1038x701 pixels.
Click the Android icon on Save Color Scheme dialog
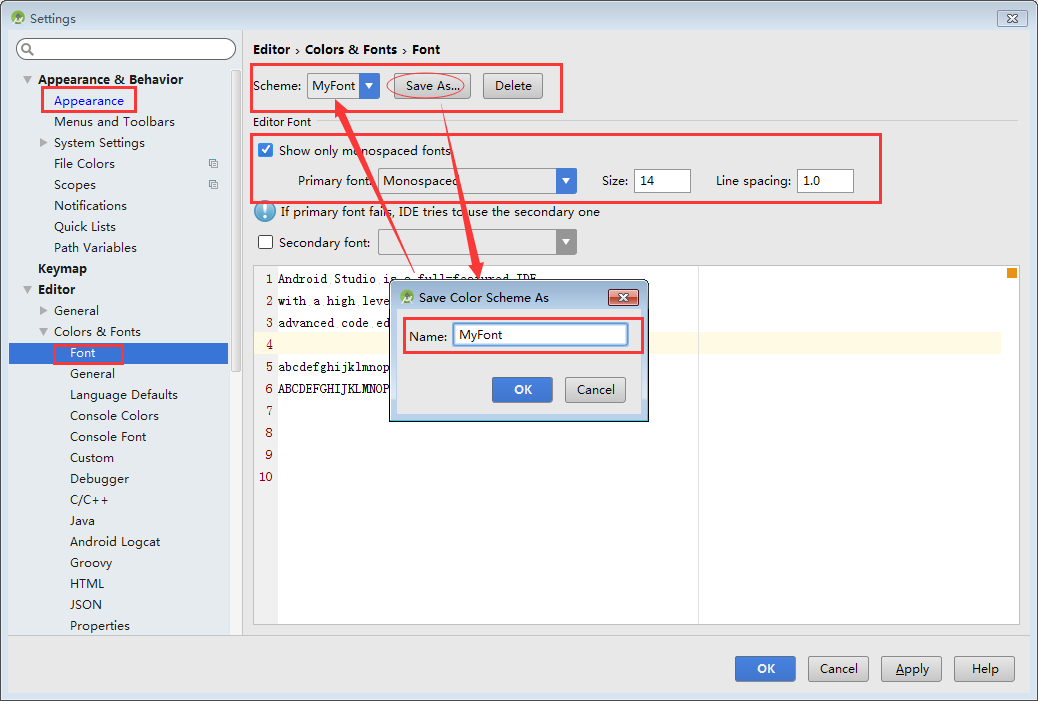click(x=405, y=297)
